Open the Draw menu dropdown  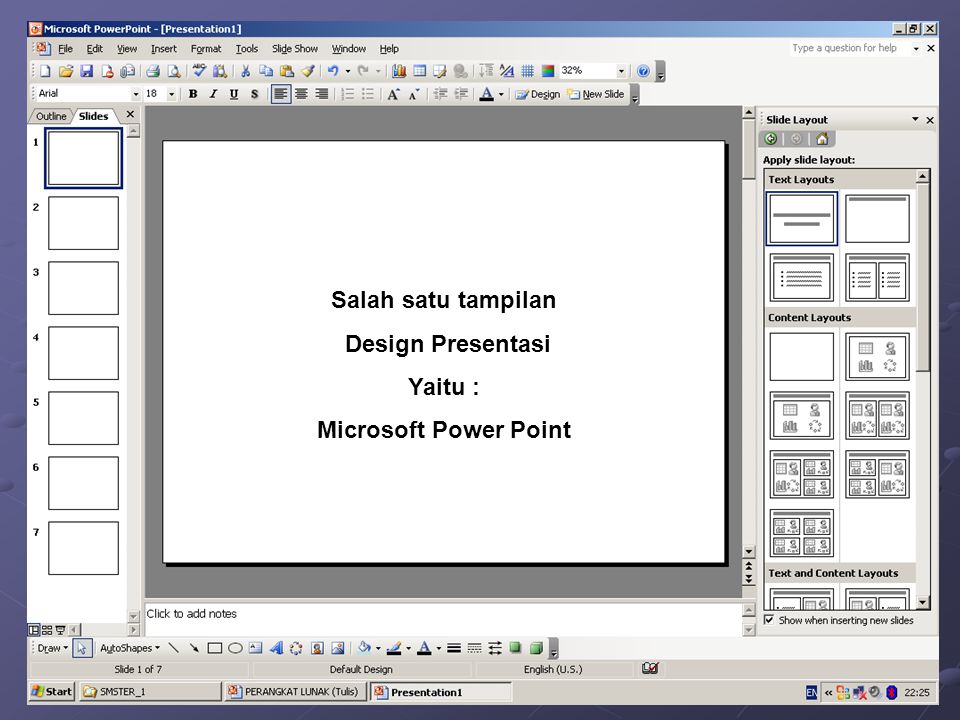click(53, 648)
